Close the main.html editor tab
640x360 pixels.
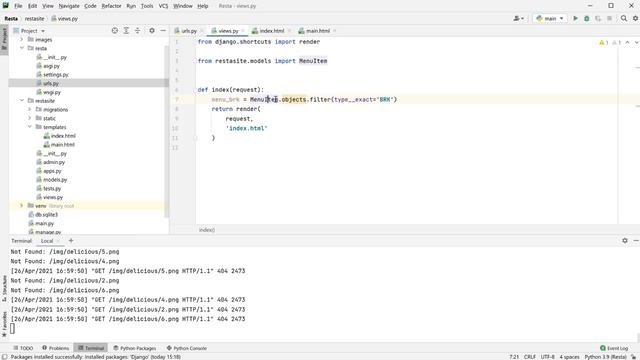(x=335, y=31)
